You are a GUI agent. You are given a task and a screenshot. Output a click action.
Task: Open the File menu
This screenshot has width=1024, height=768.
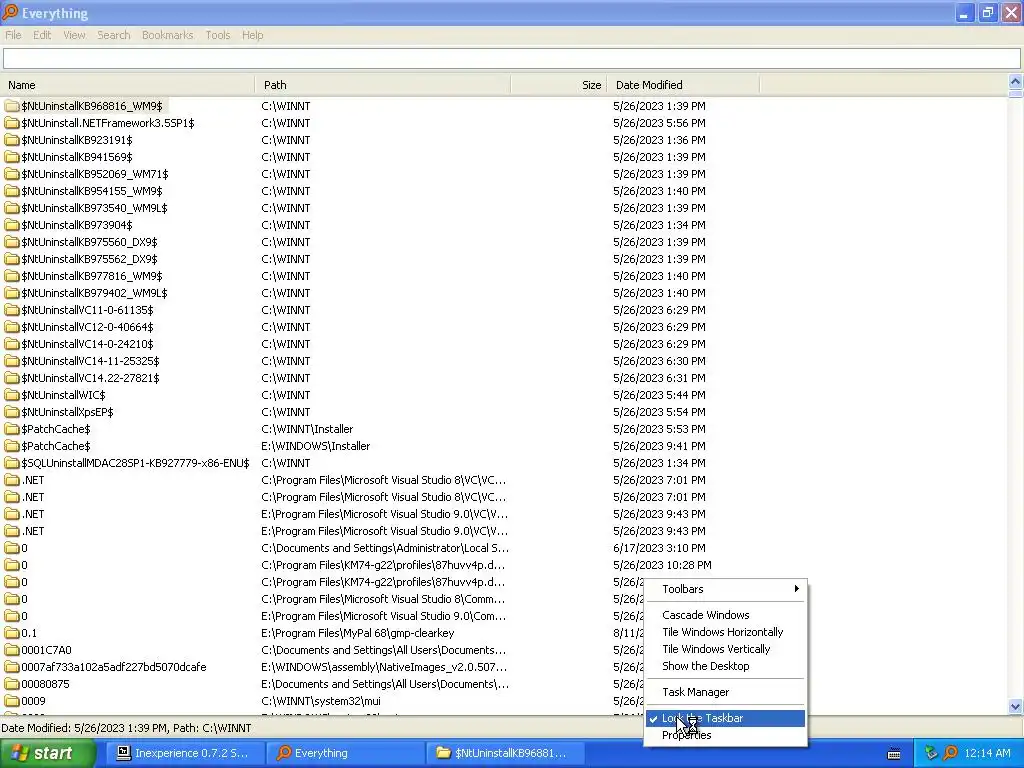13,35
